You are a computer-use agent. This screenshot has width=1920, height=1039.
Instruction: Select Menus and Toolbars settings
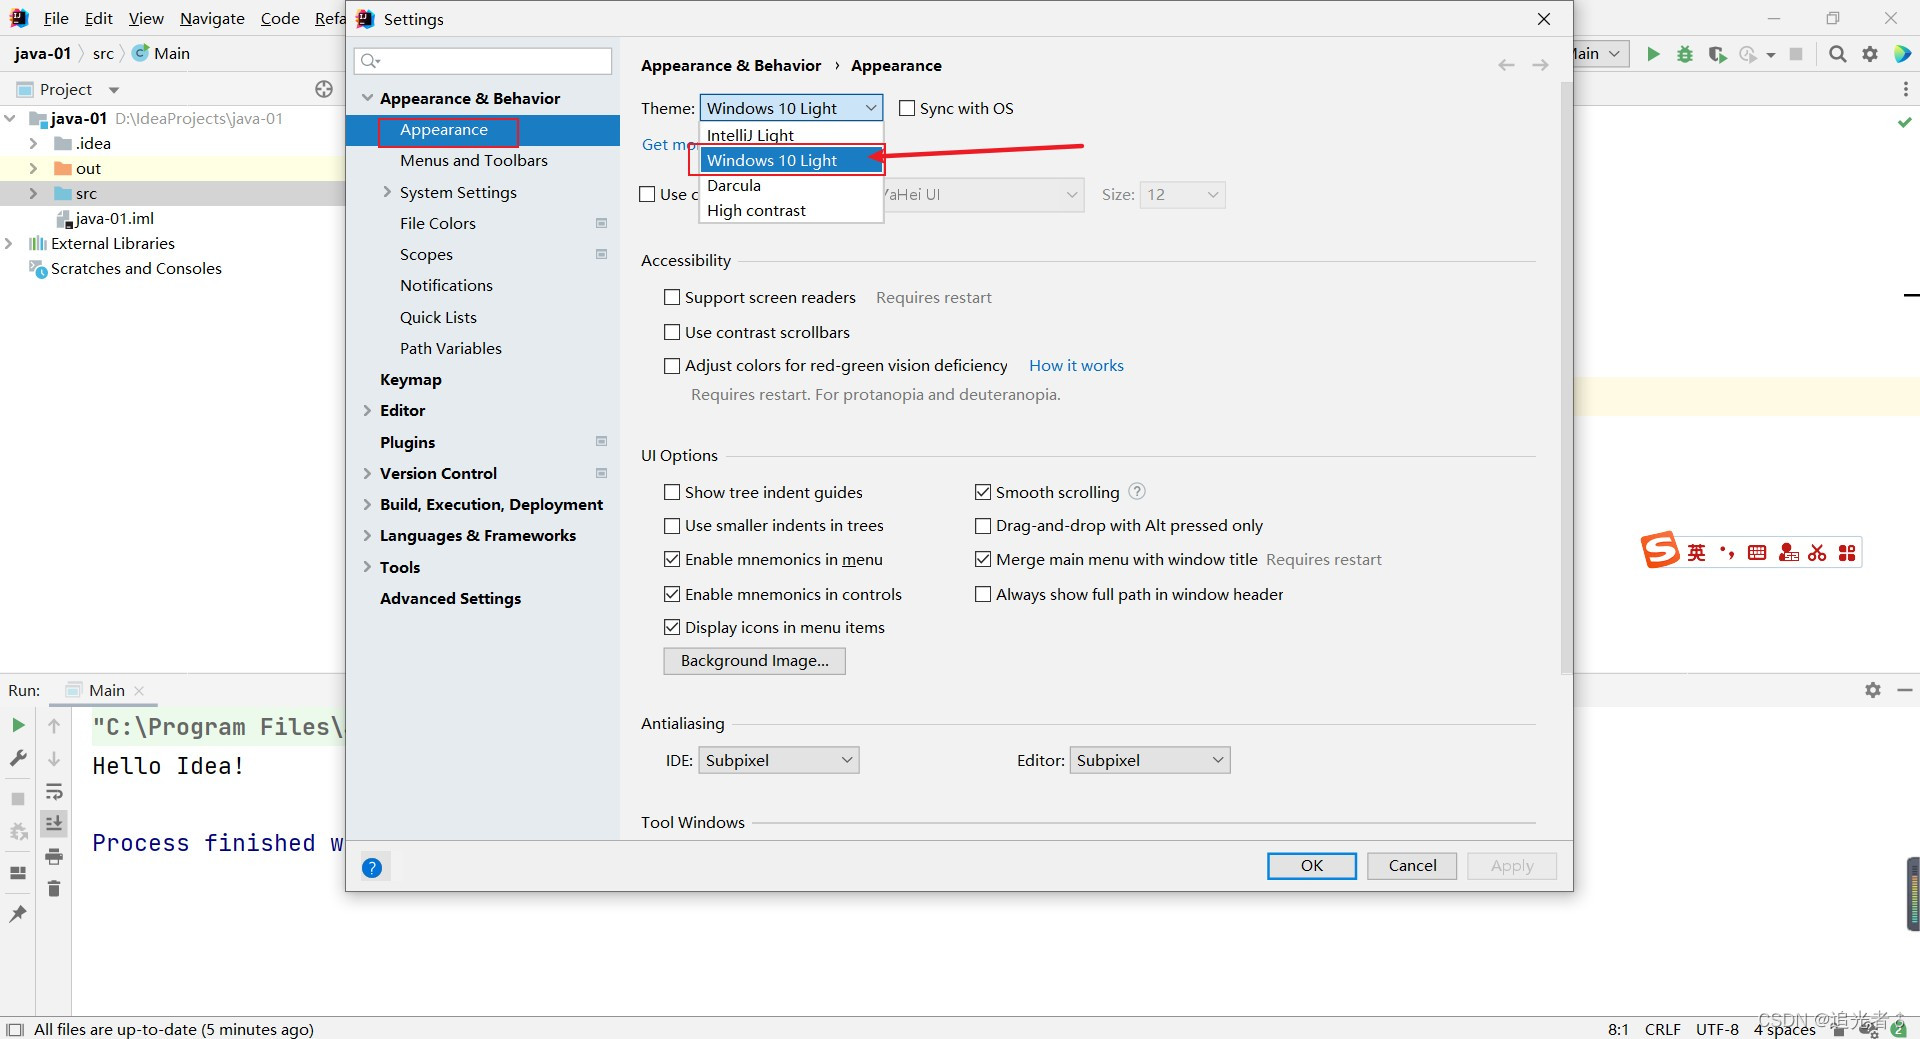[x=474, y=161]
